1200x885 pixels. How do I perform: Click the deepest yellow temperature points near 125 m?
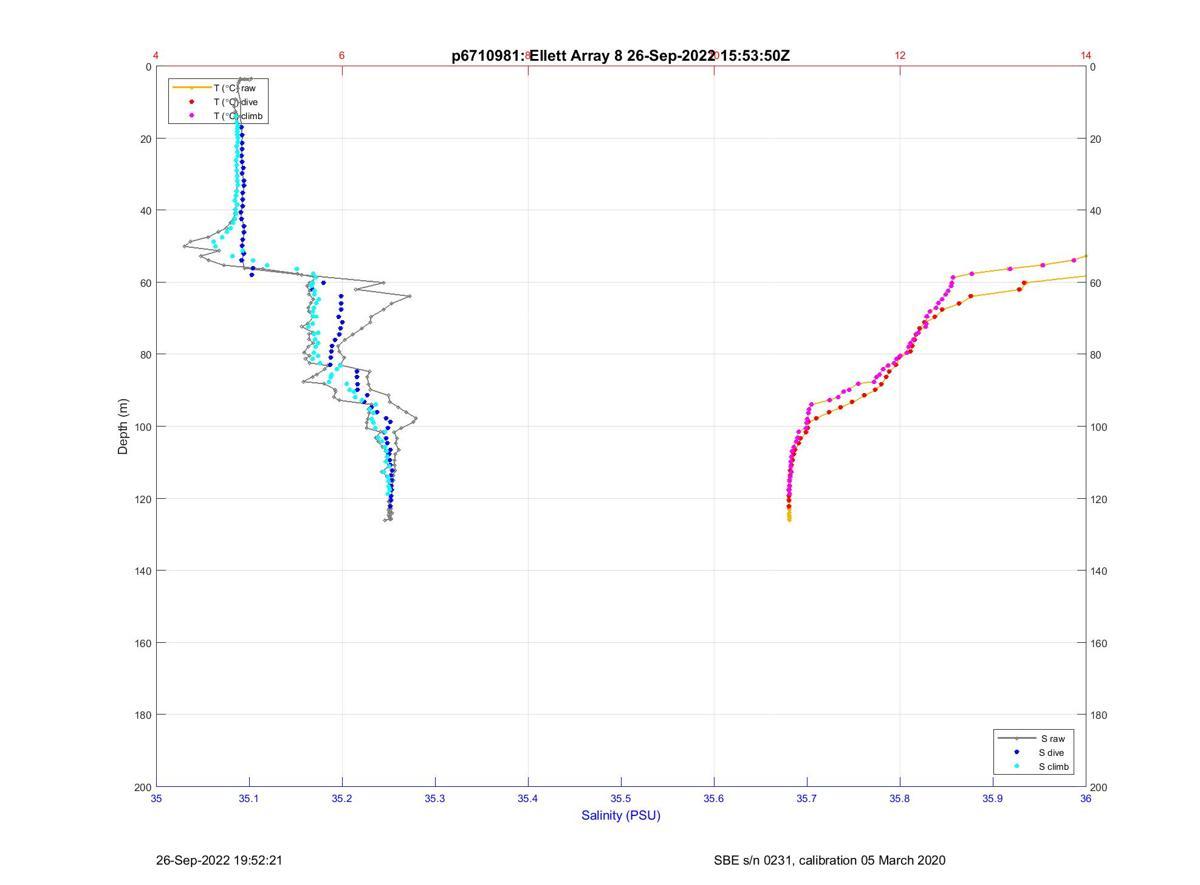(x=789, y=516)
